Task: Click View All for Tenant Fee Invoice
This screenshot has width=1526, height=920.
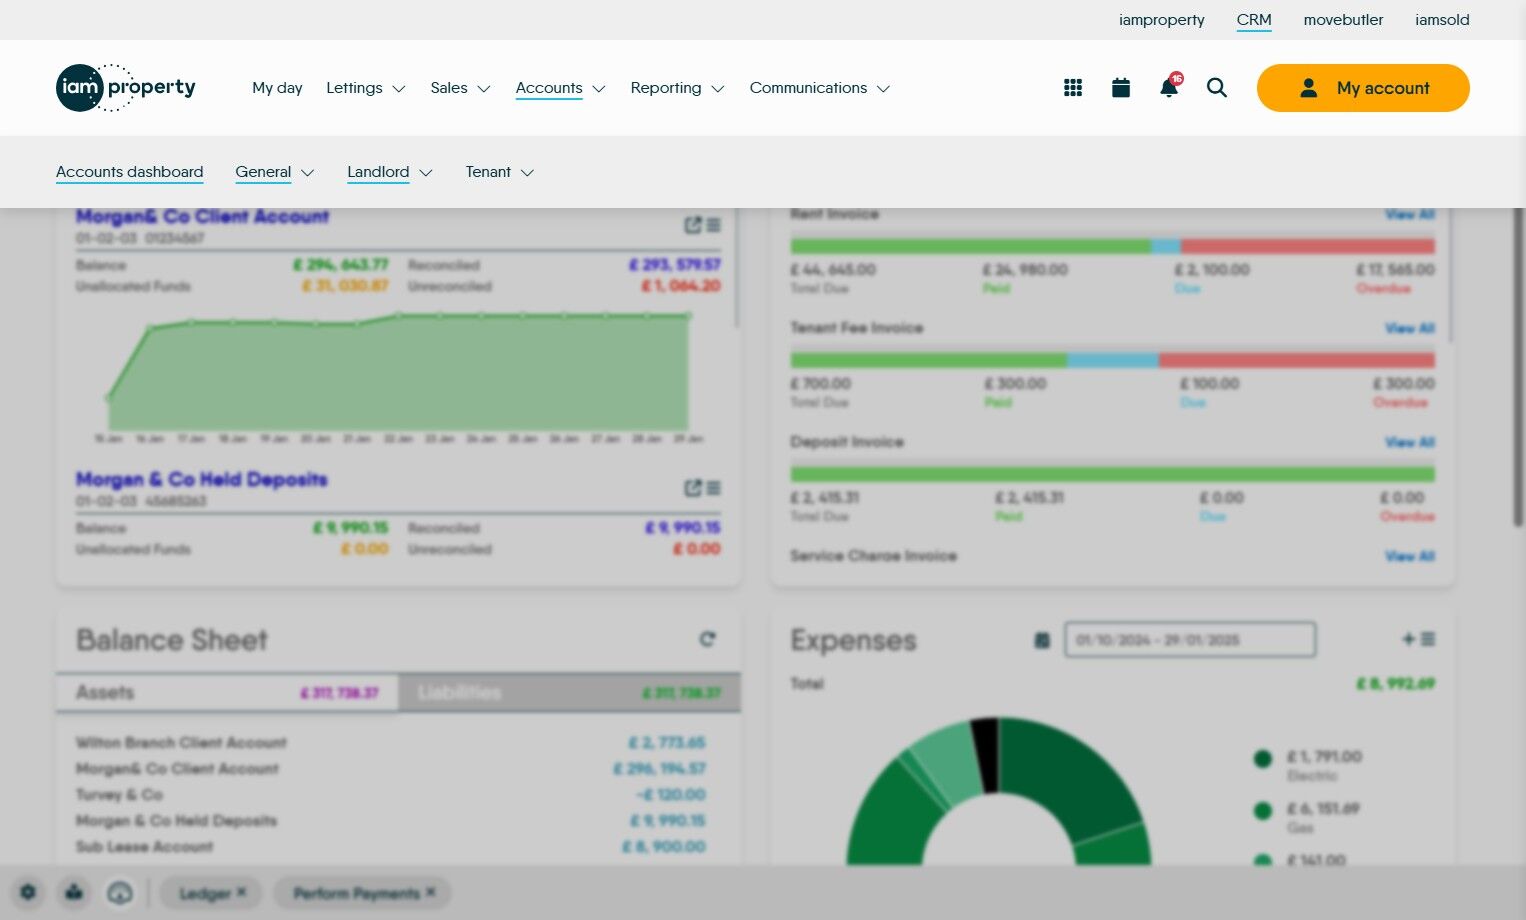Action: 1410,328
